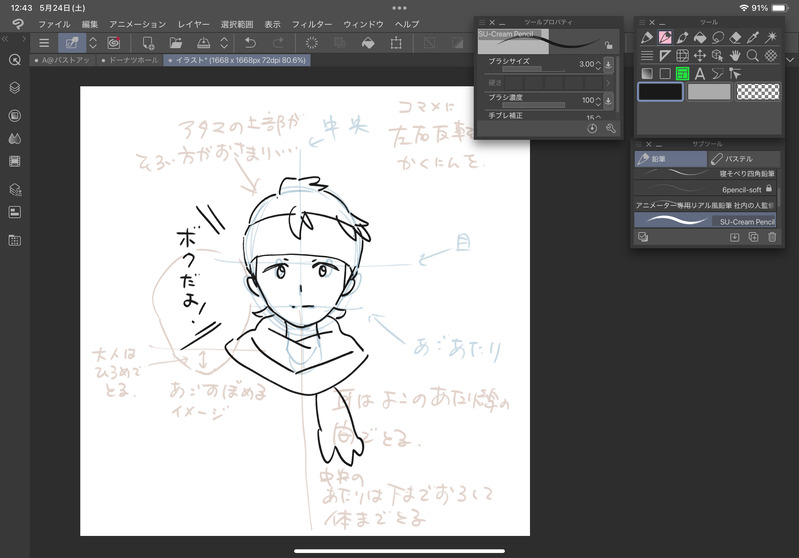
Task: Select the Zoom magnifier tool
Action: point(753,55)
